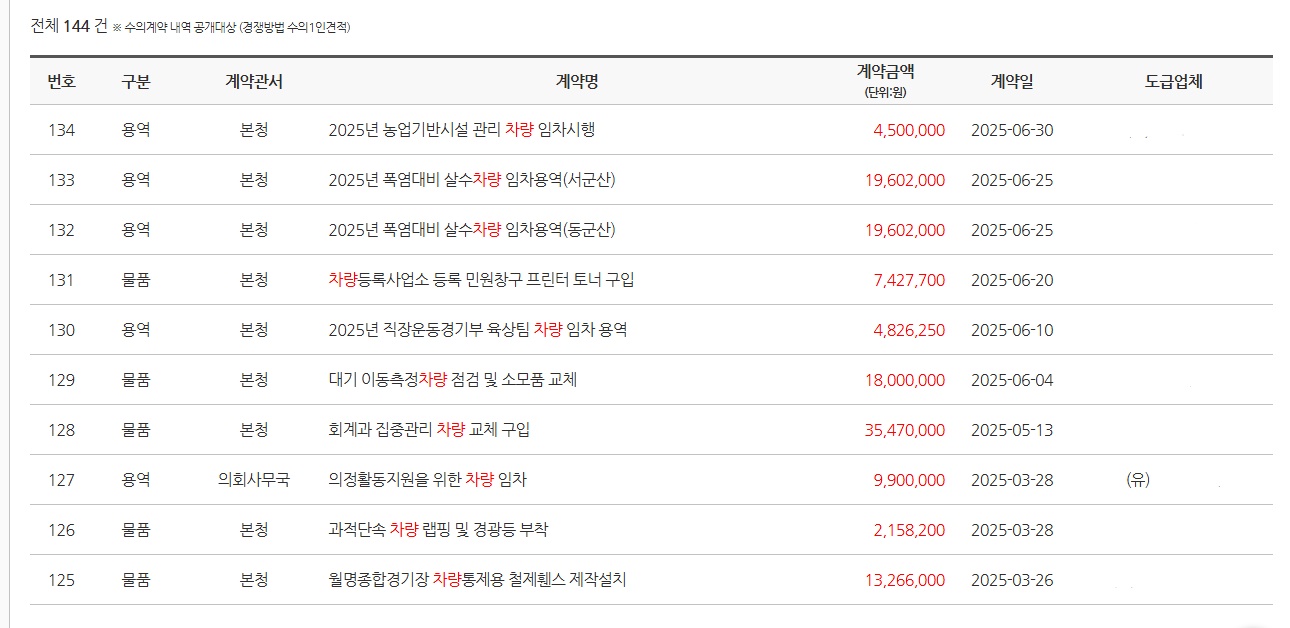Open the 2025년 농업기반시설 관리 차량 임차시행 contract
The image size is (1290, 628).
pos(461,130)
